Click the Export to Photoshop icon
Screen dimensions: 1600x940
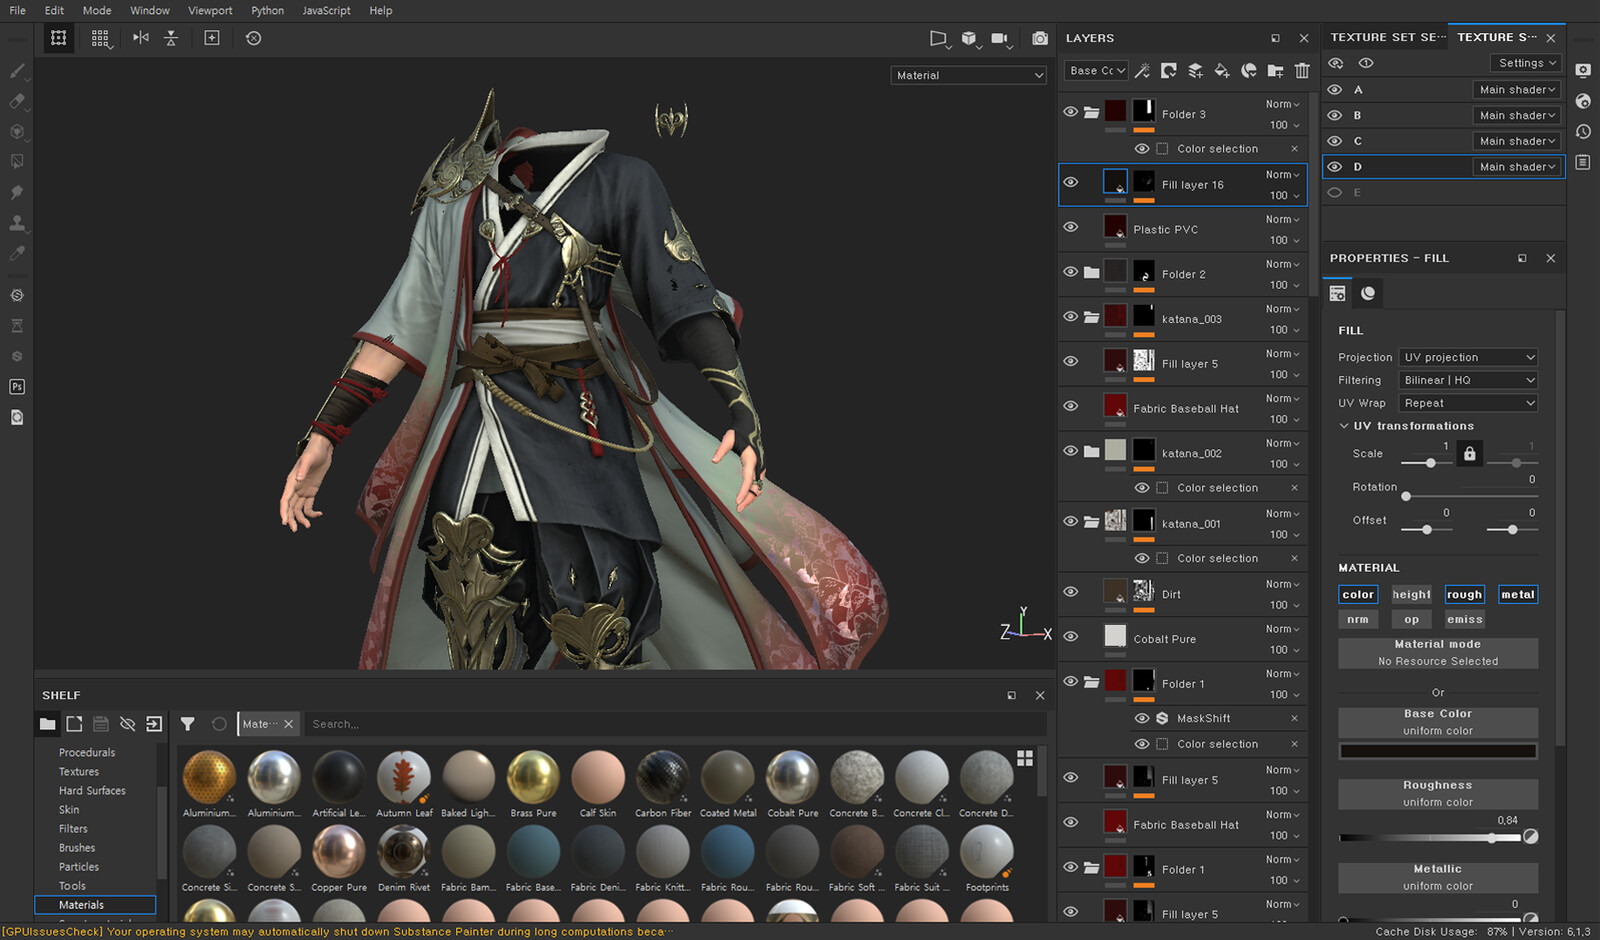[17, 387]
